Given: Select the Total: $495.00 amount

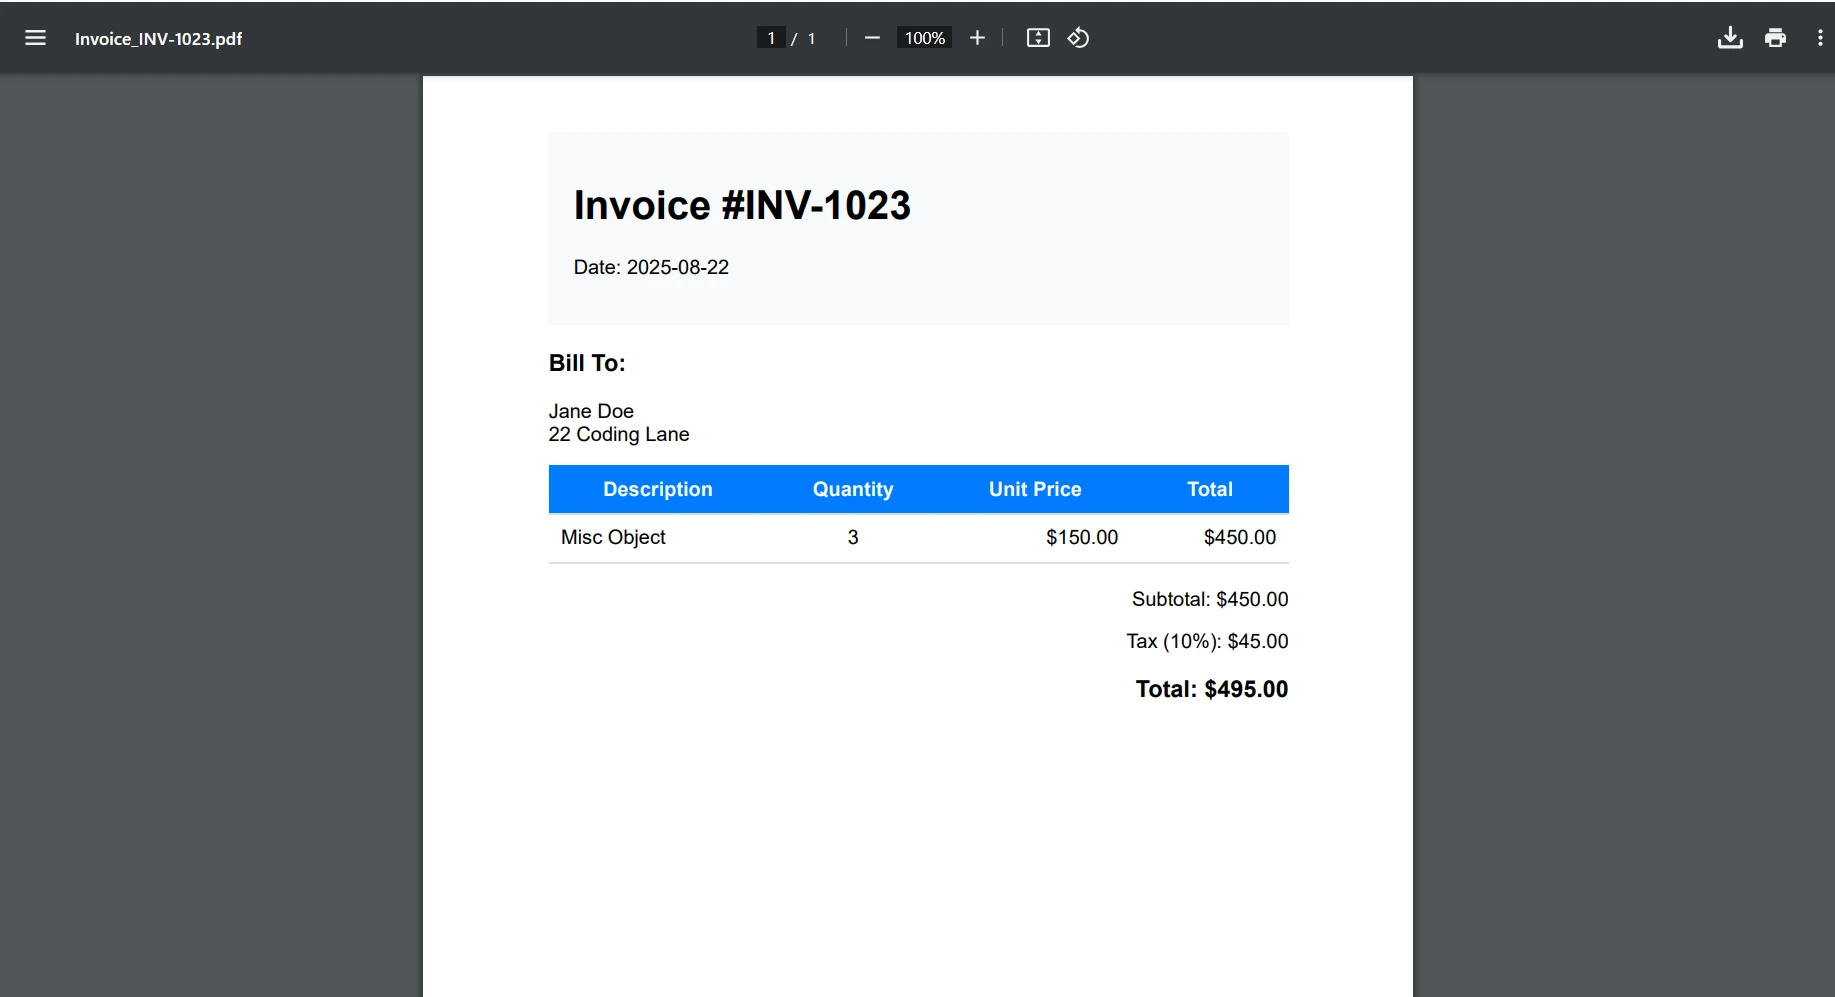Looking at the screenshot, I should (1211, 689).
